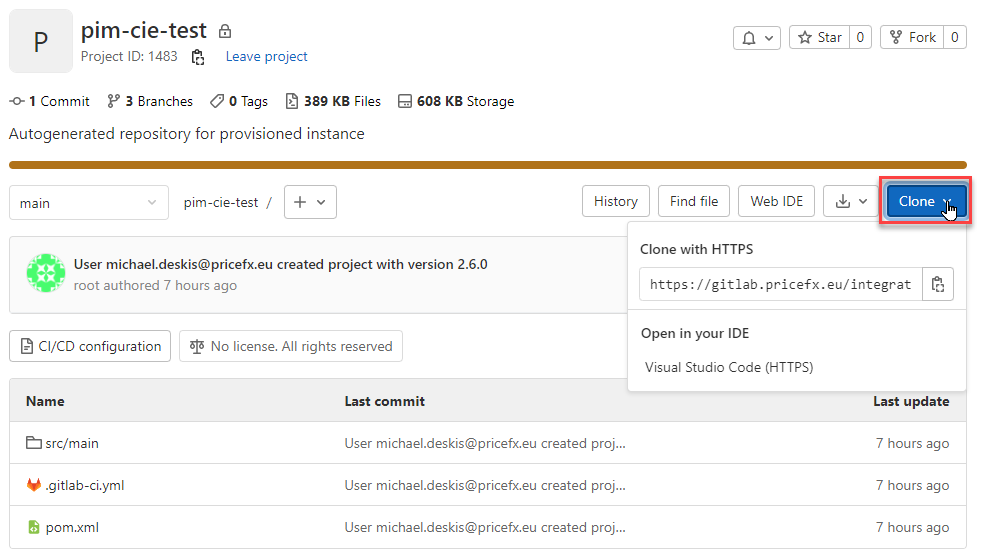Screen dimensions: 992x557
Task: Click the private lock icon beside title
Action: point(225,30)
